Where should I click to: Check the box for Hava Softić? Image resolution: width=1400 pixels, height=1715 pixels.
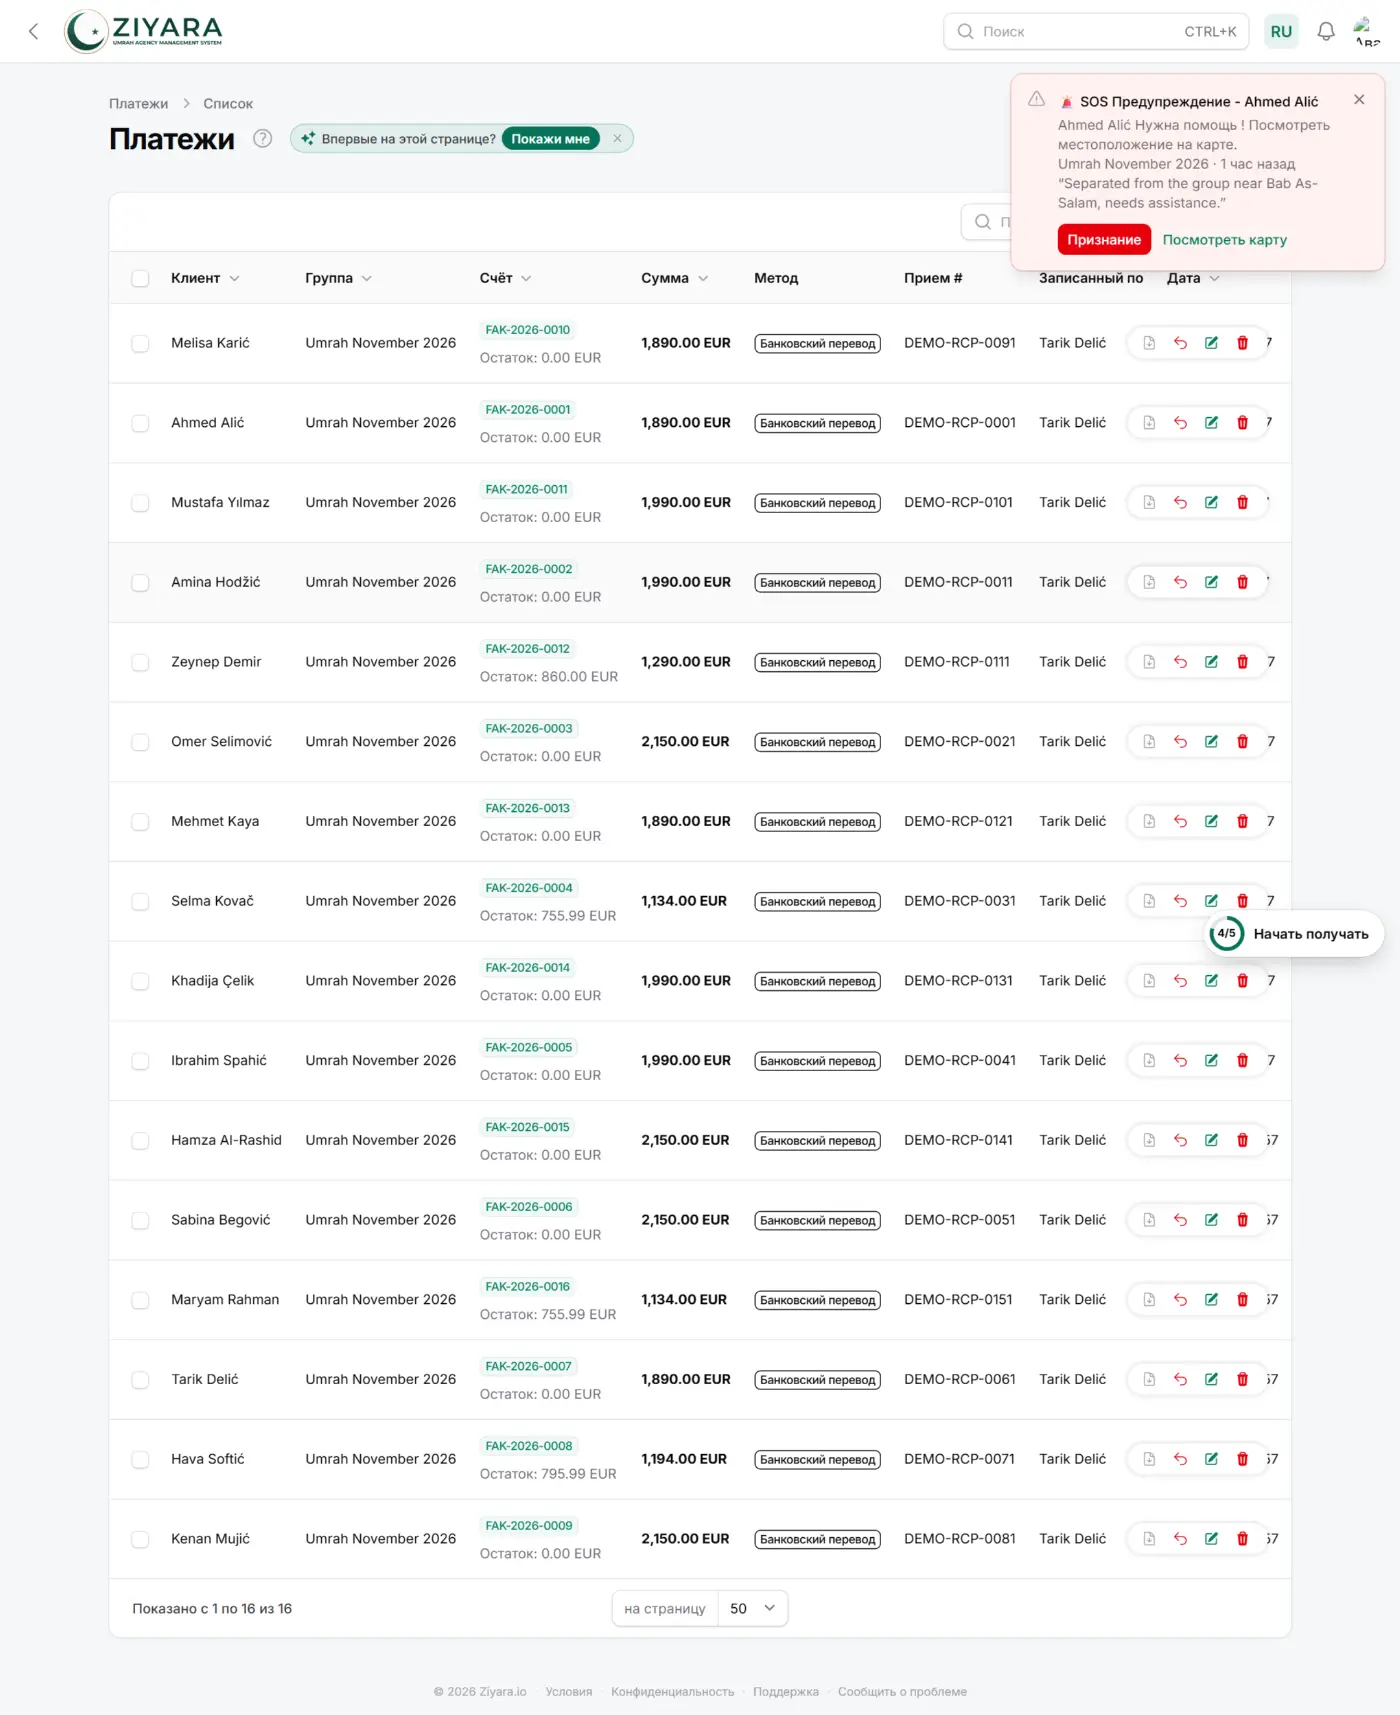pos(140,1460)
